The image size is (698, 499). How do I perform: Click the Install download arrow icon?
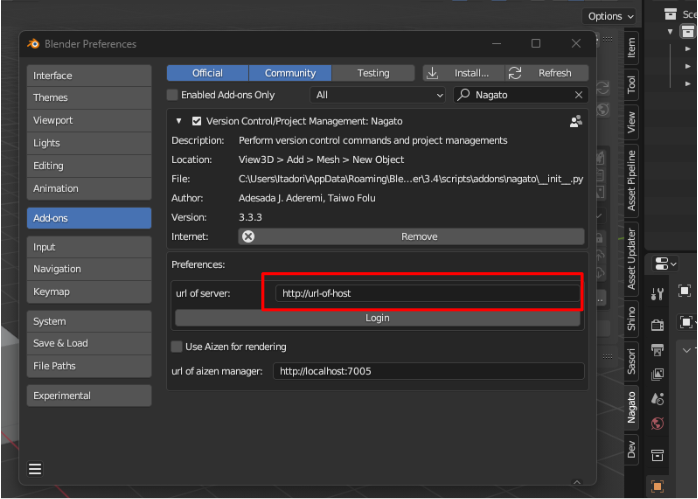[432, 73]
